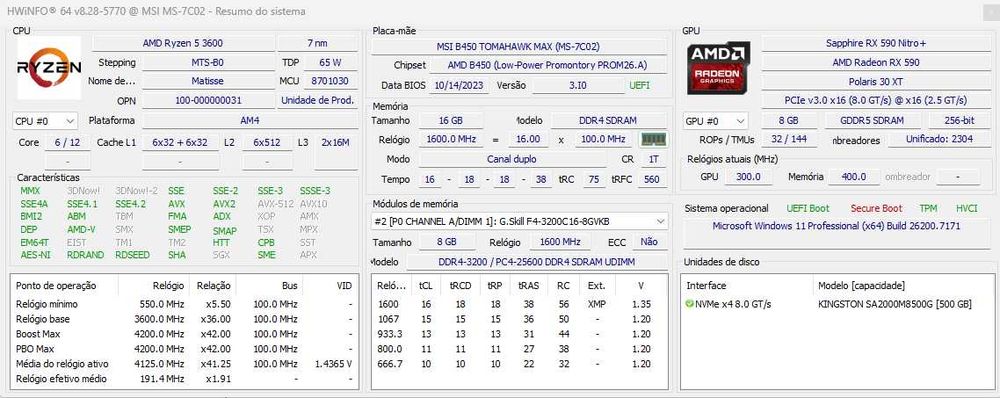Click the AMD Ryzen 5 3600 field
The height and width of the screenshot is (398, 1000).
tap(183, 43)
